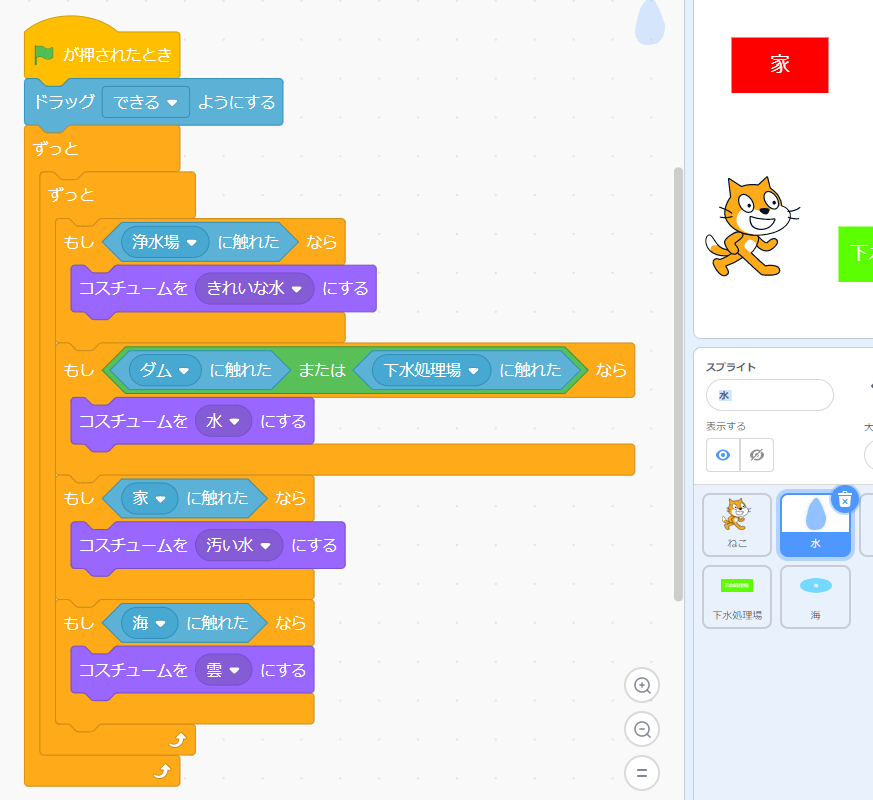
Task: Click the red 家 sprite on the stage
Action: (779, 65)
